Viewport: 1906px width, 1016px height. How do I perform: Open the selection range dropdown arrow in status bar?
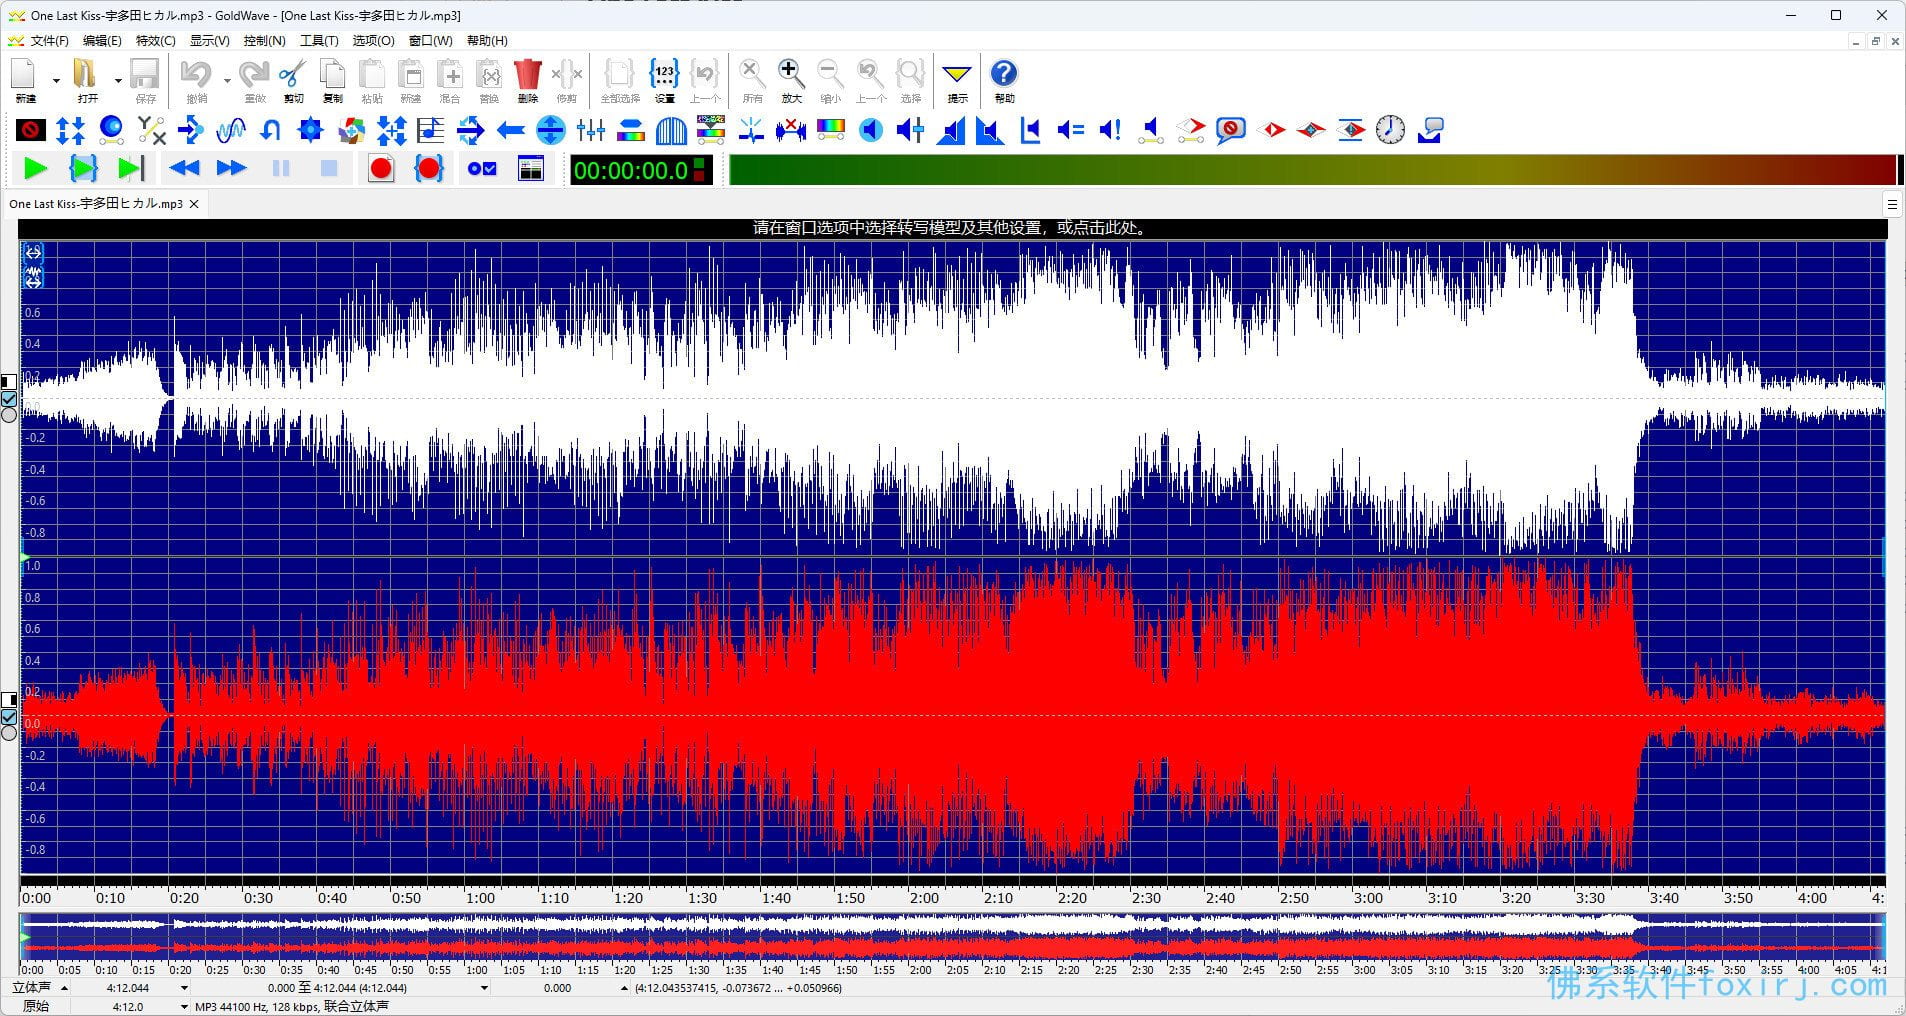point(484,988)
